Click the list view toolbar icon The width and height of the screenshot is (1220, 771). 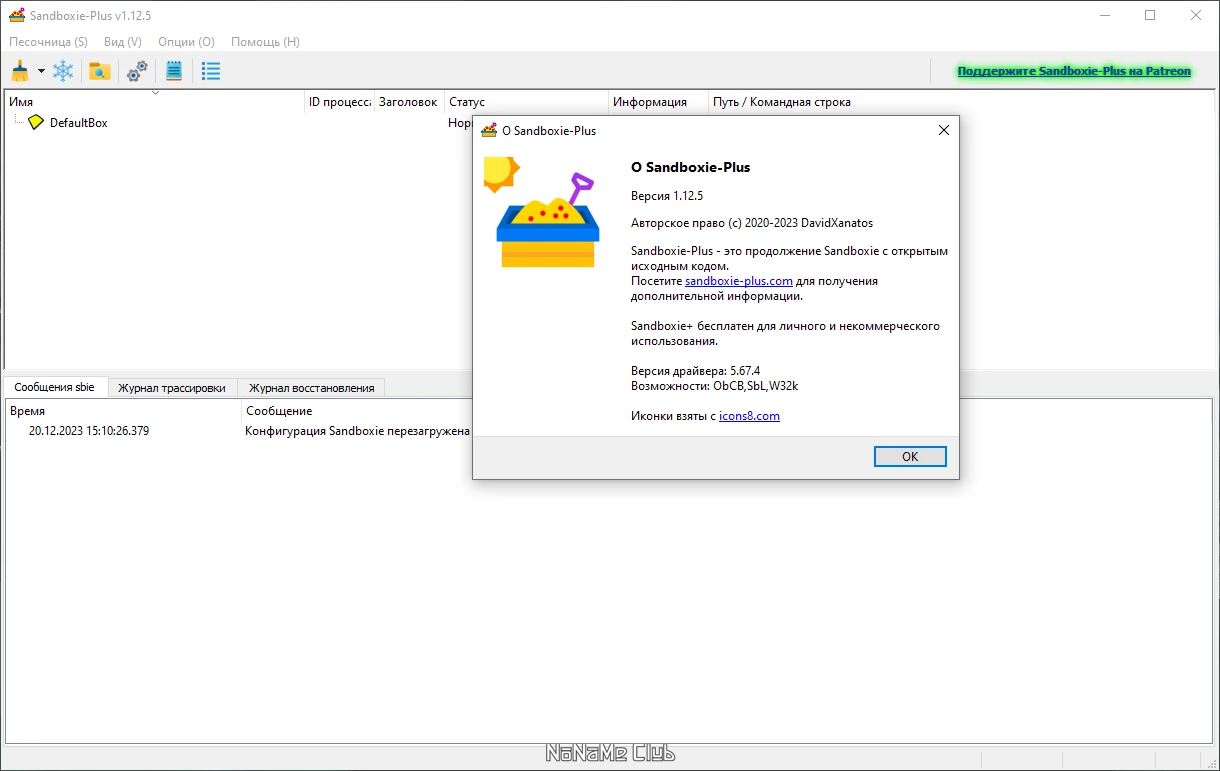point(211,71)
